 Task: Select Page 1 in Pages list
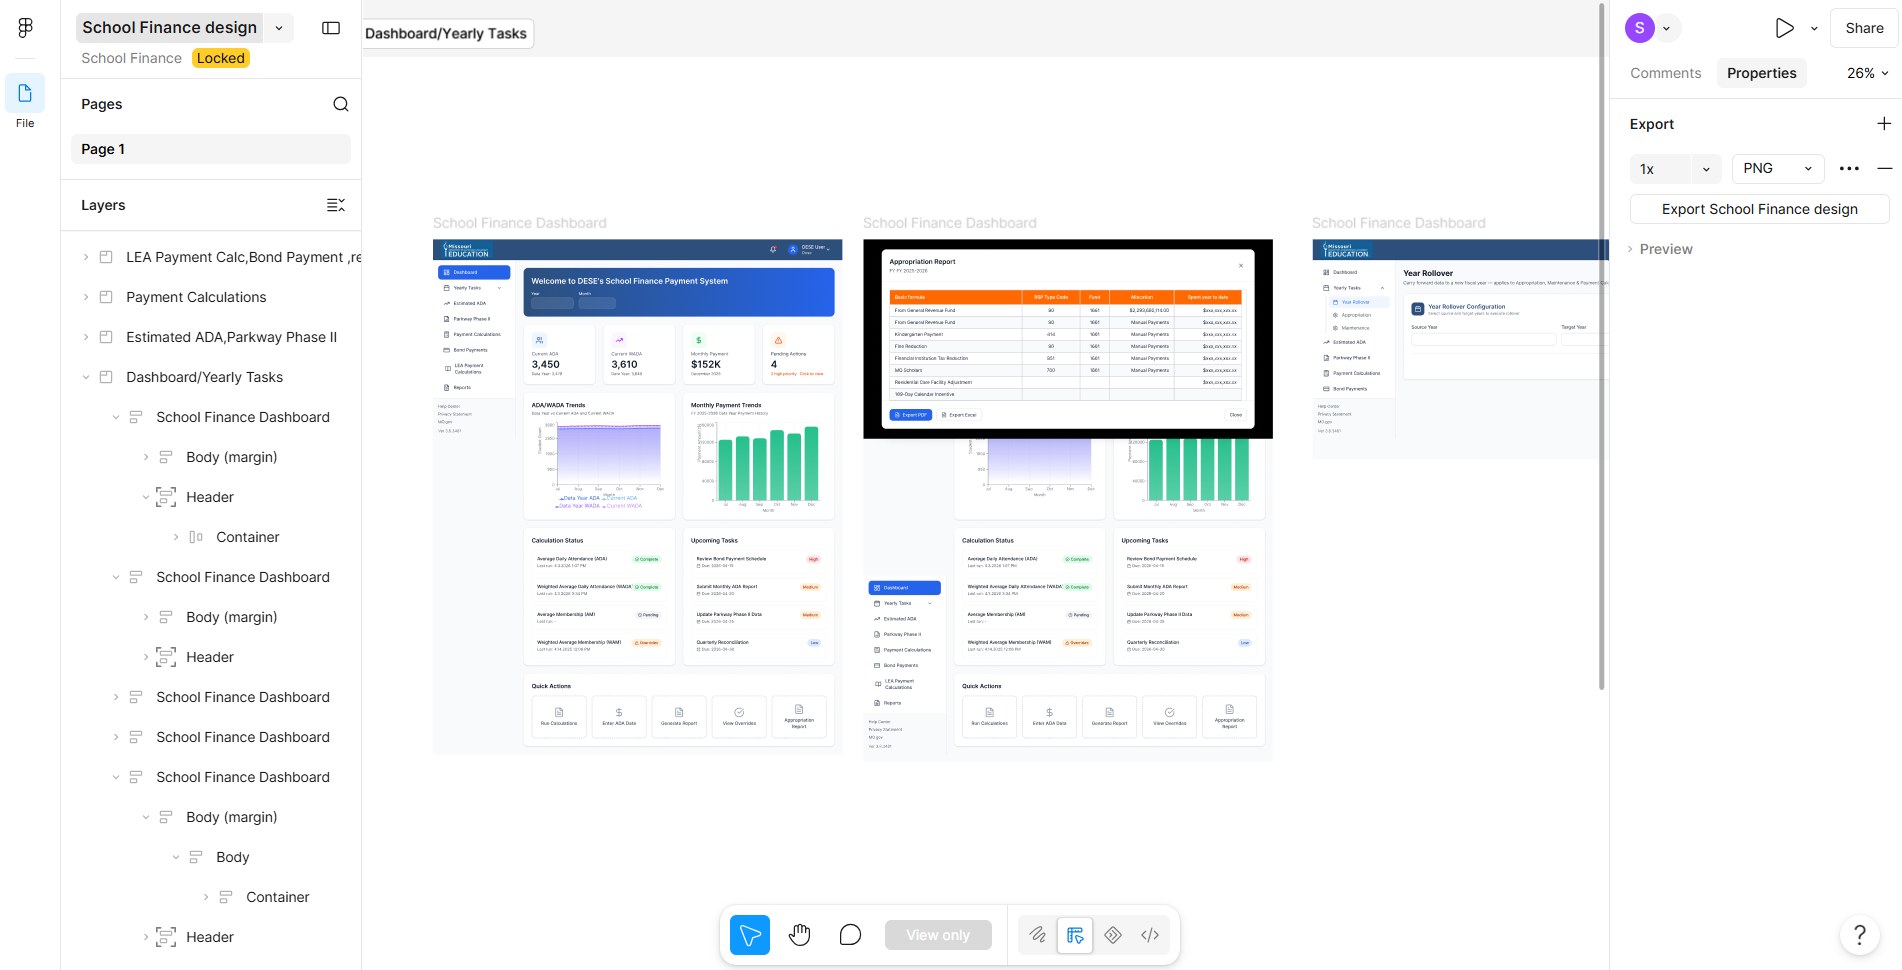[211, 149]
